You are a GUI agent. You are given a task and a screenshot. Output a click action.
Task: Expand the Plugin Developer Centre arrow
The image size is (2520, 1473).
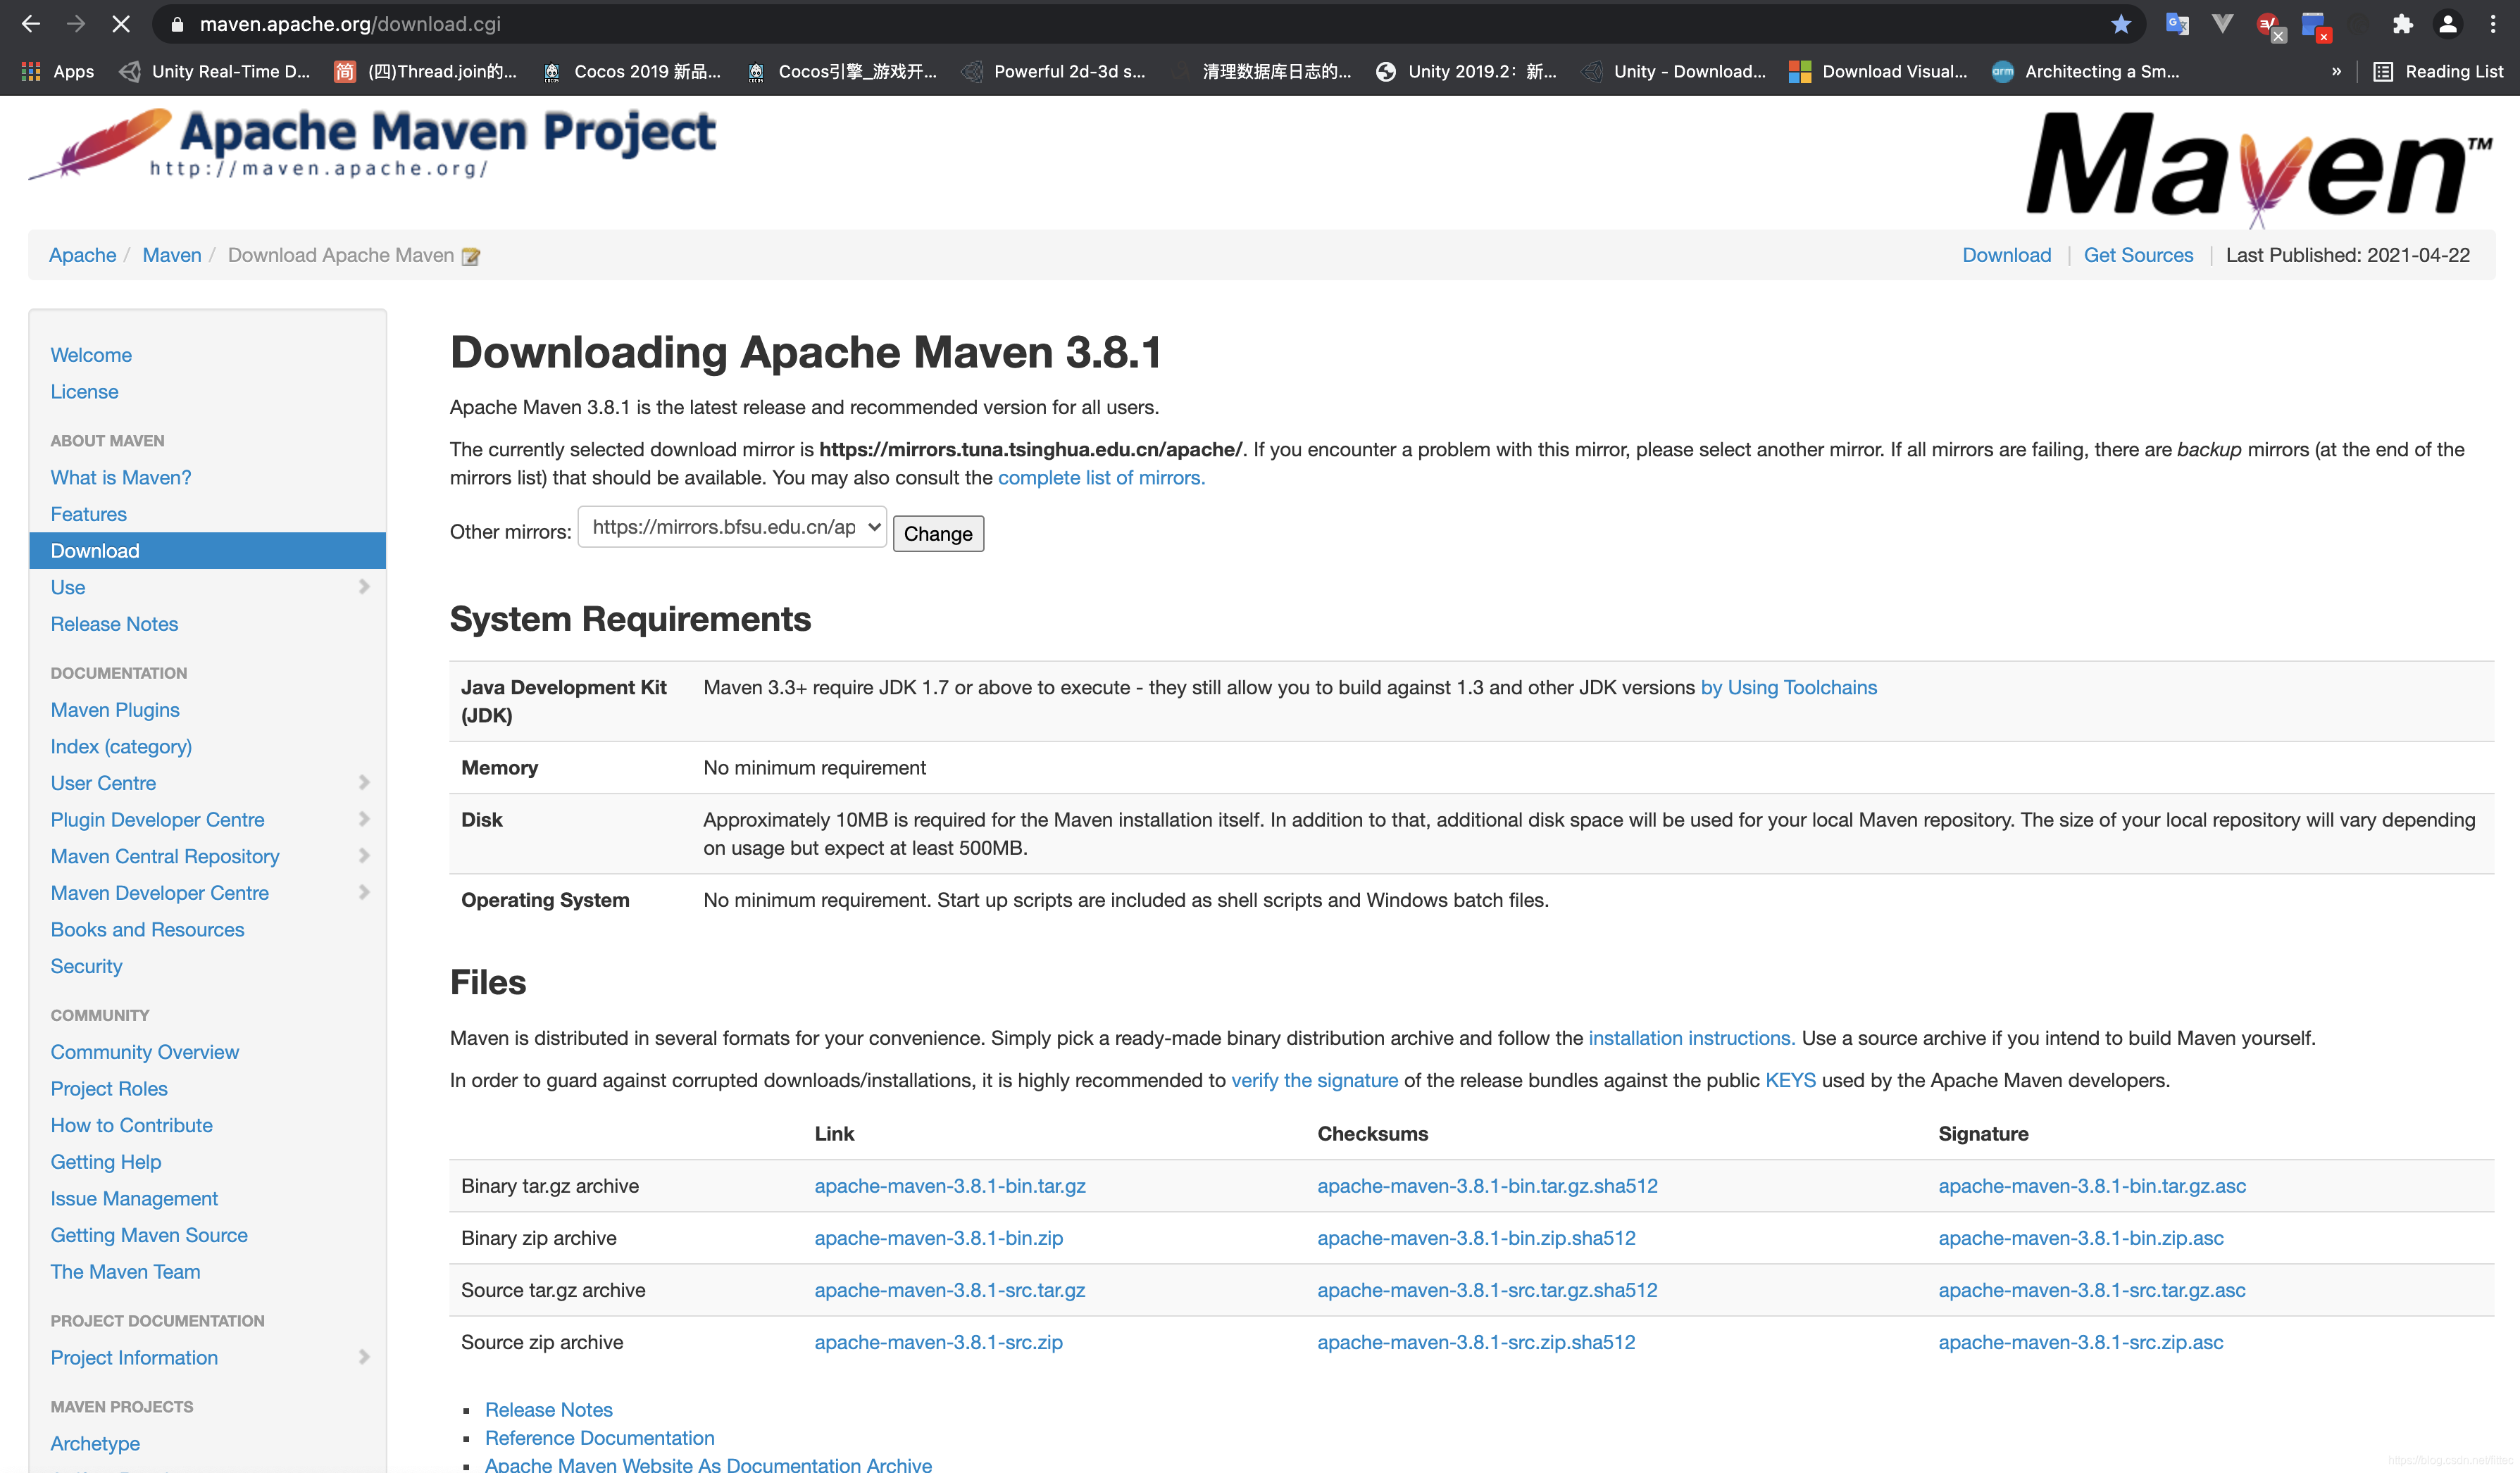364,819
